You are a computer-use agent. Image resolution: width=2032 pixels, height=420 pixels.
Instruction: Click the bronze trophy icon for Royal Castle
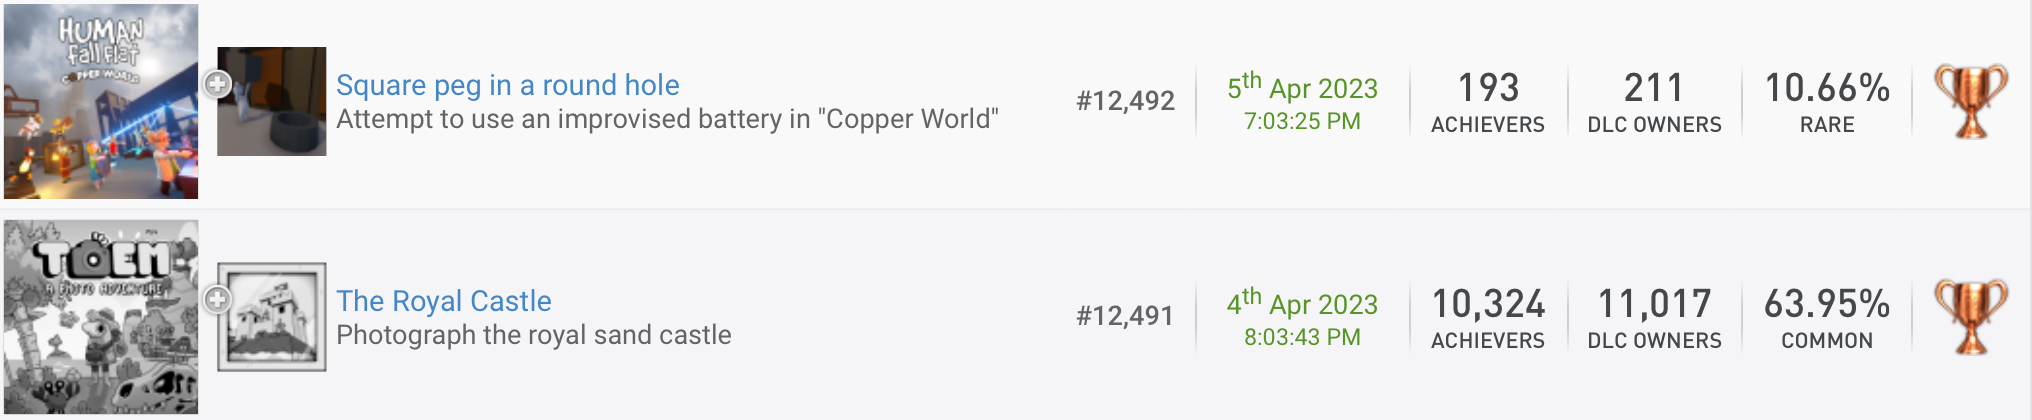1970,317
